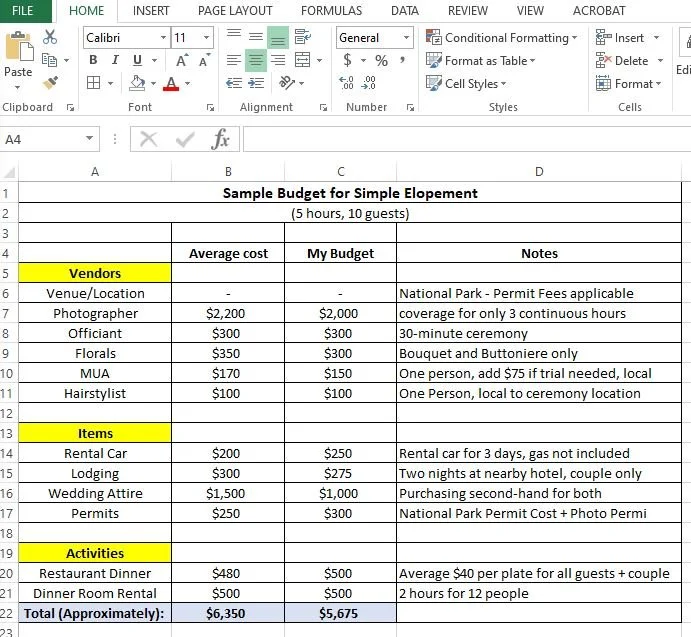The height and width of the screenshot is (637, 691).
Task: Open Alignment dialog launcher
Action: (323, 107)
